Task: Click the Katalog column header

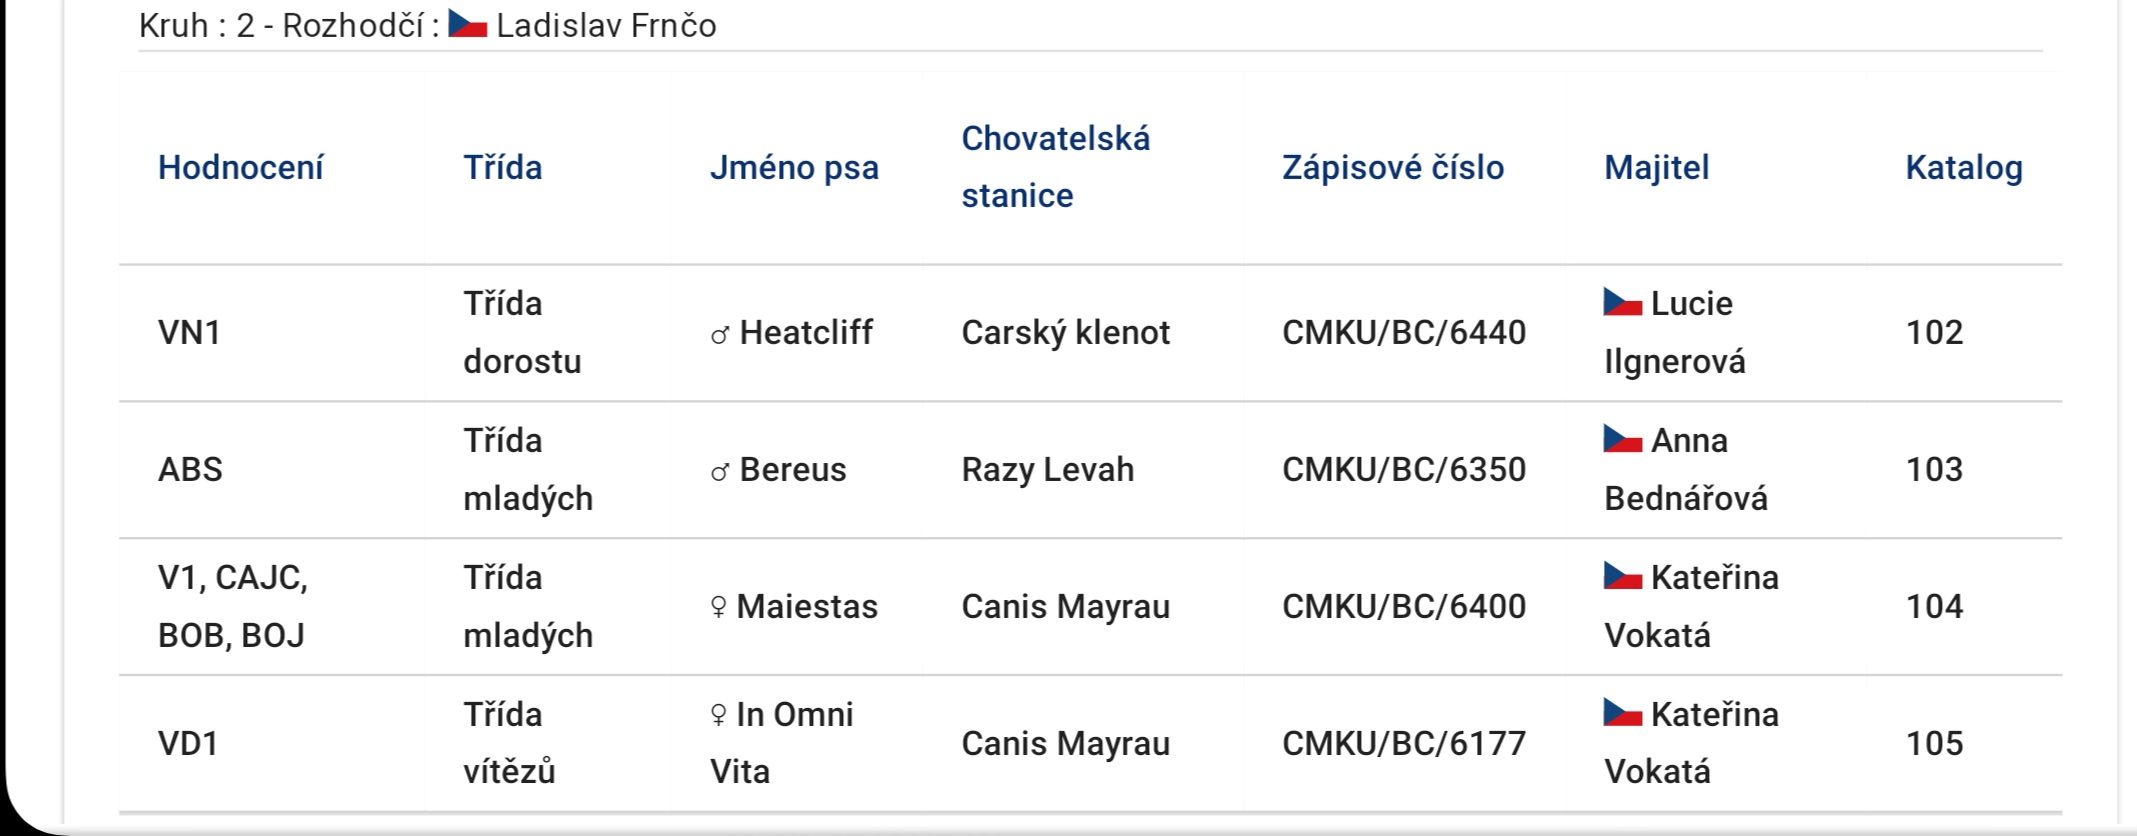Action: pyautogui.click(x=1964, y=167)
